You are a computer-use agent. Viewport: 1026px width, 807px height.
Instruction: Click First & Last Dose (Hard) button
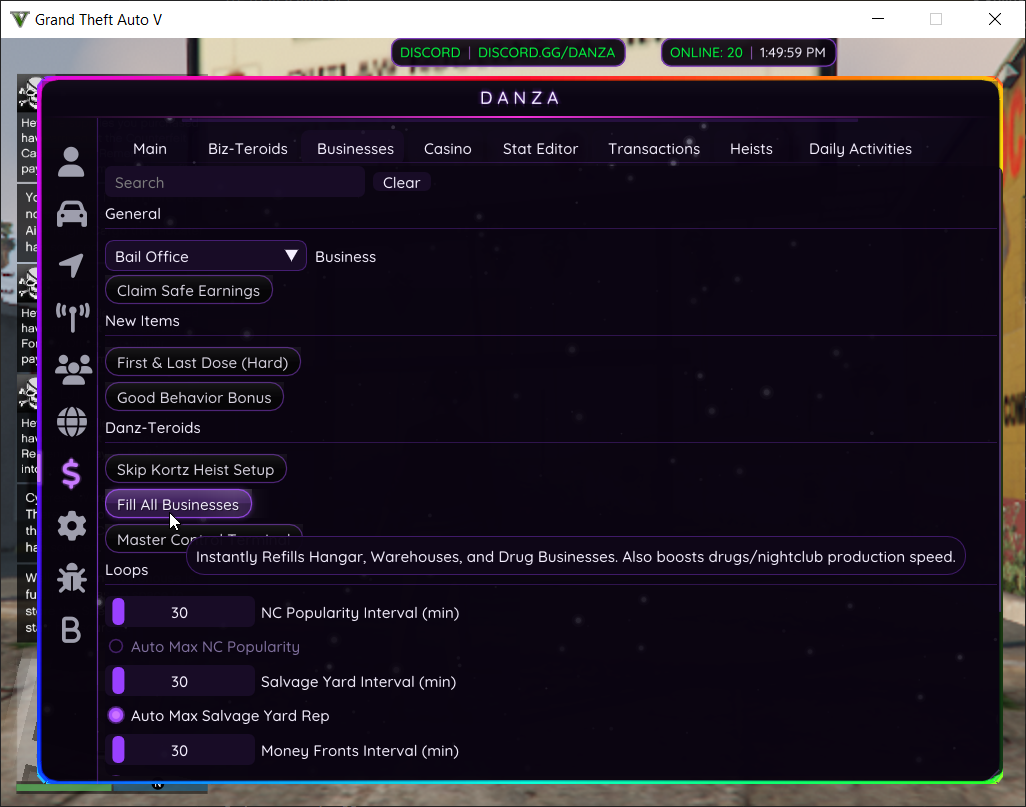click(203, 363)
